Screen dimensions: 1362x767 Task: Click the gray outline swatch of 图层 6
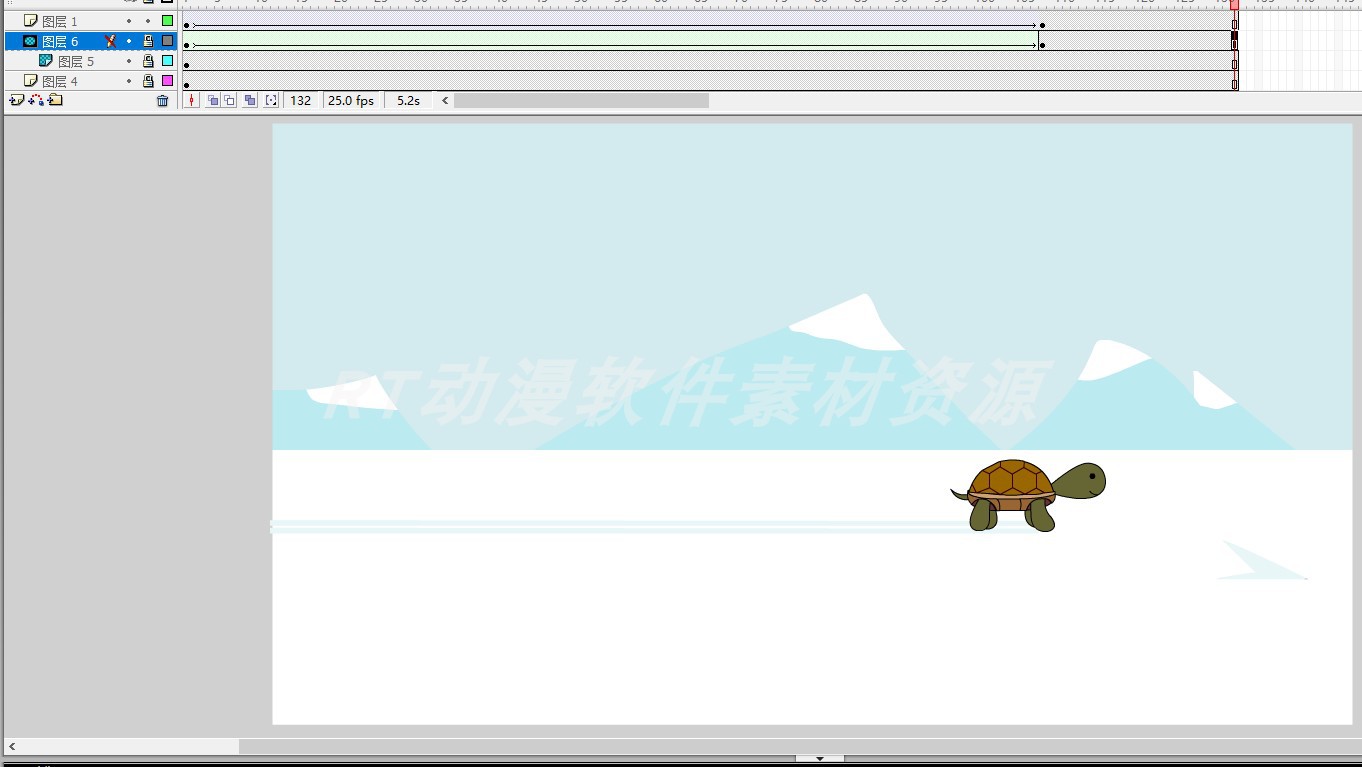(x=167, y=41)
